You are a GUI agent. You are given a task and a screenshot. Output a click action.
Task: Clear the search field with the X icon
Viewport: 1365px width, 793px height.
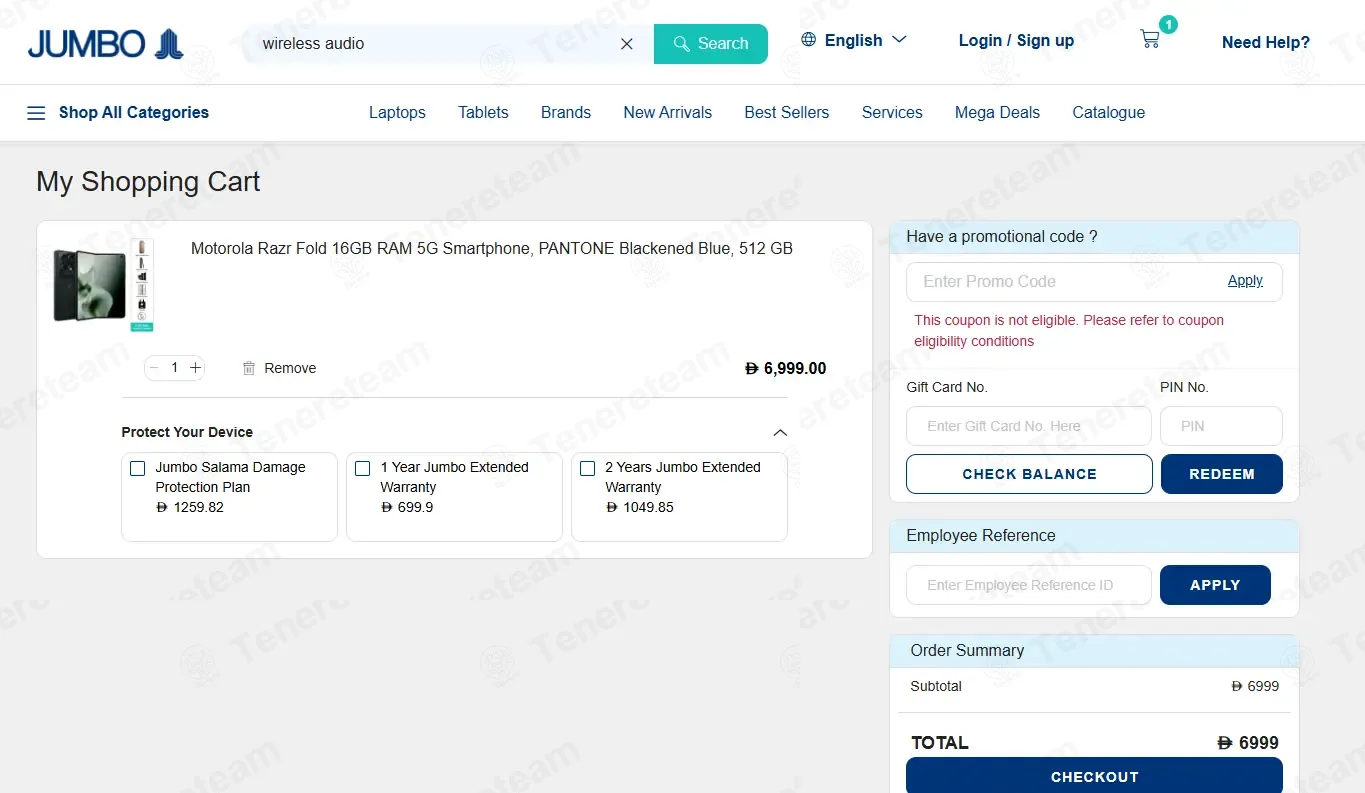627,44
